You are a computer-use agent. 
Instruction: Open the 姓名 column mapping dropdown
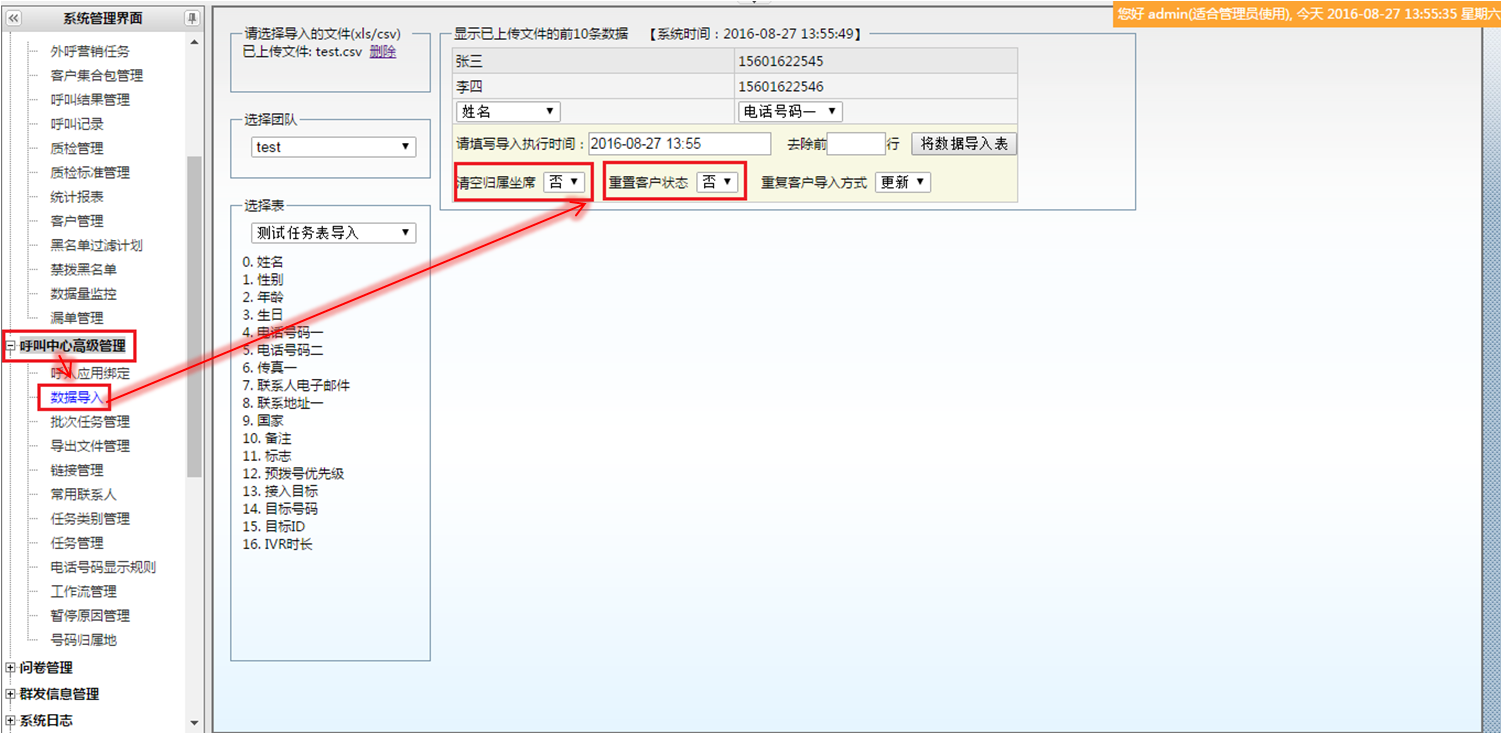(x=508, y=112)
